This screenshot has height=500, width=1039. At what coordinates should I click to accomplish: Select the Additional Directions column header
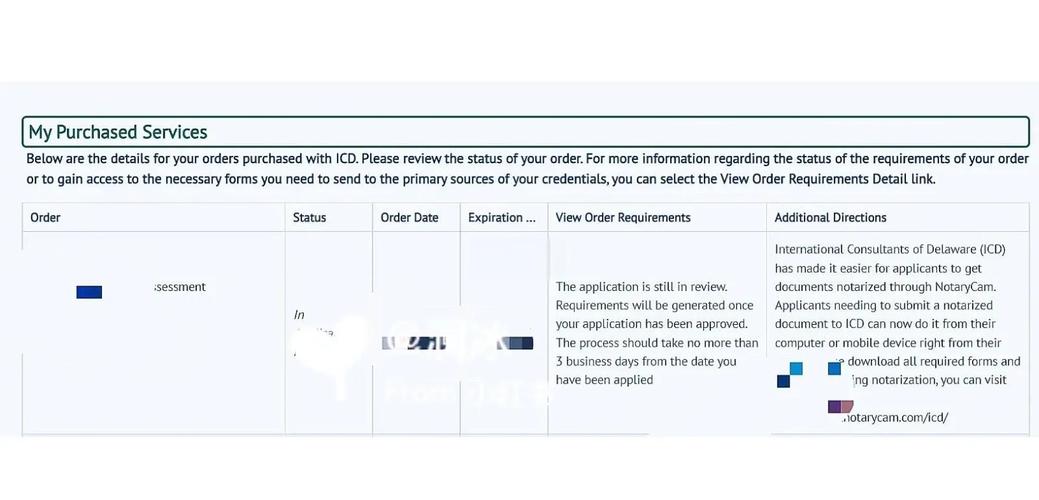point(830,217)
